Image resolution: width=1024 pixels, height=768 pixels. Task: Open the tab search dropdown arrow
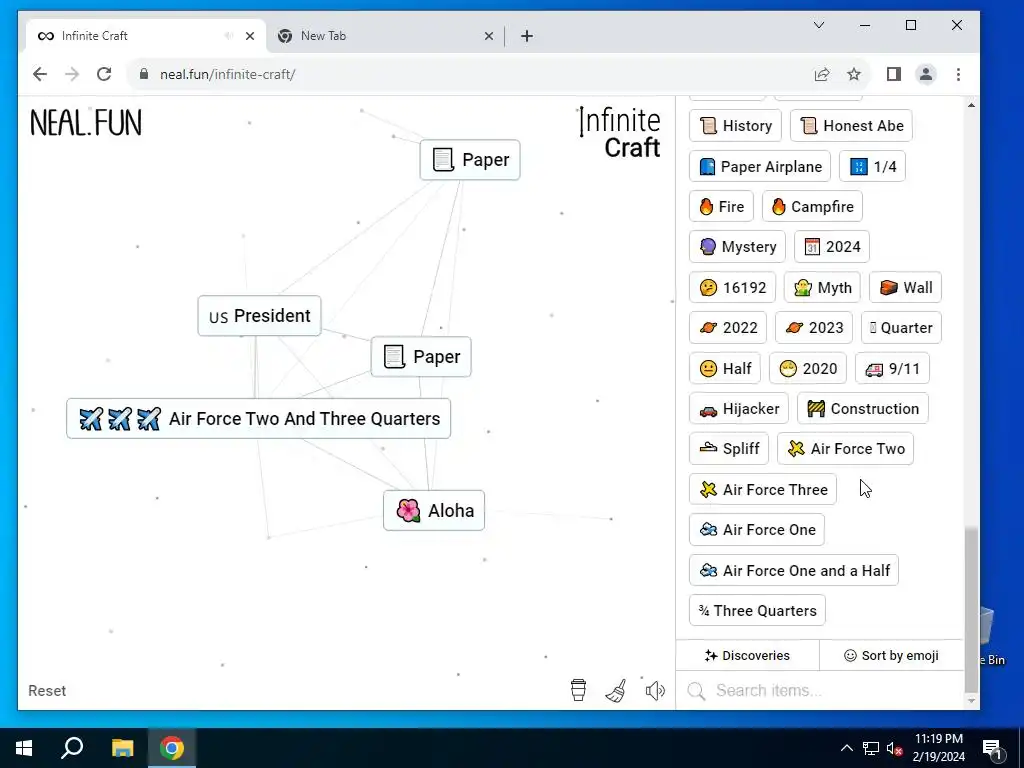pos(818,25)
